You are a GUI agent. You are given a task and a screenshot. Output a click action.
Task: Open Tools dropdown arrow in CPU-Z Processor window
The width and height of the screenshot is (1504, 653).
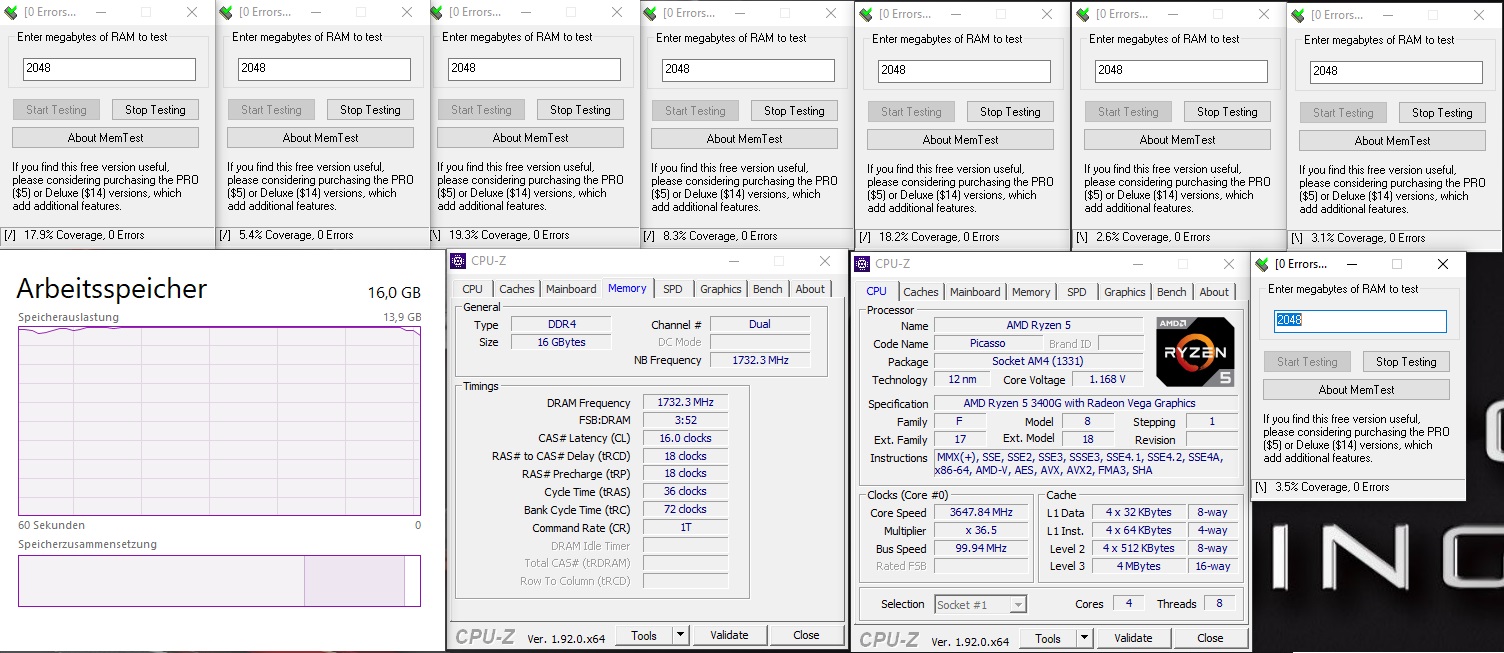1084,638
